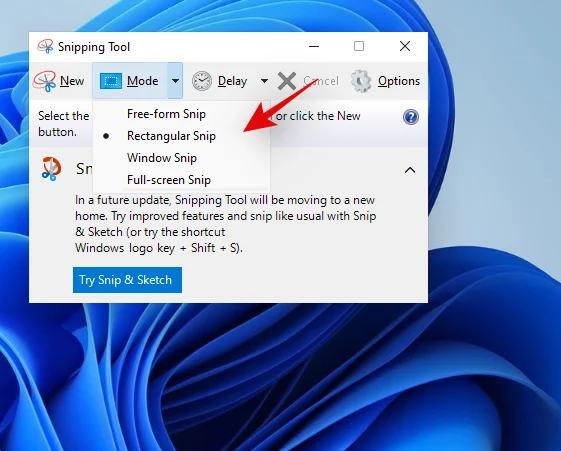Screen dimensions: 561x451
Task: Click the New text label
Action: click(x=72, y=81)
